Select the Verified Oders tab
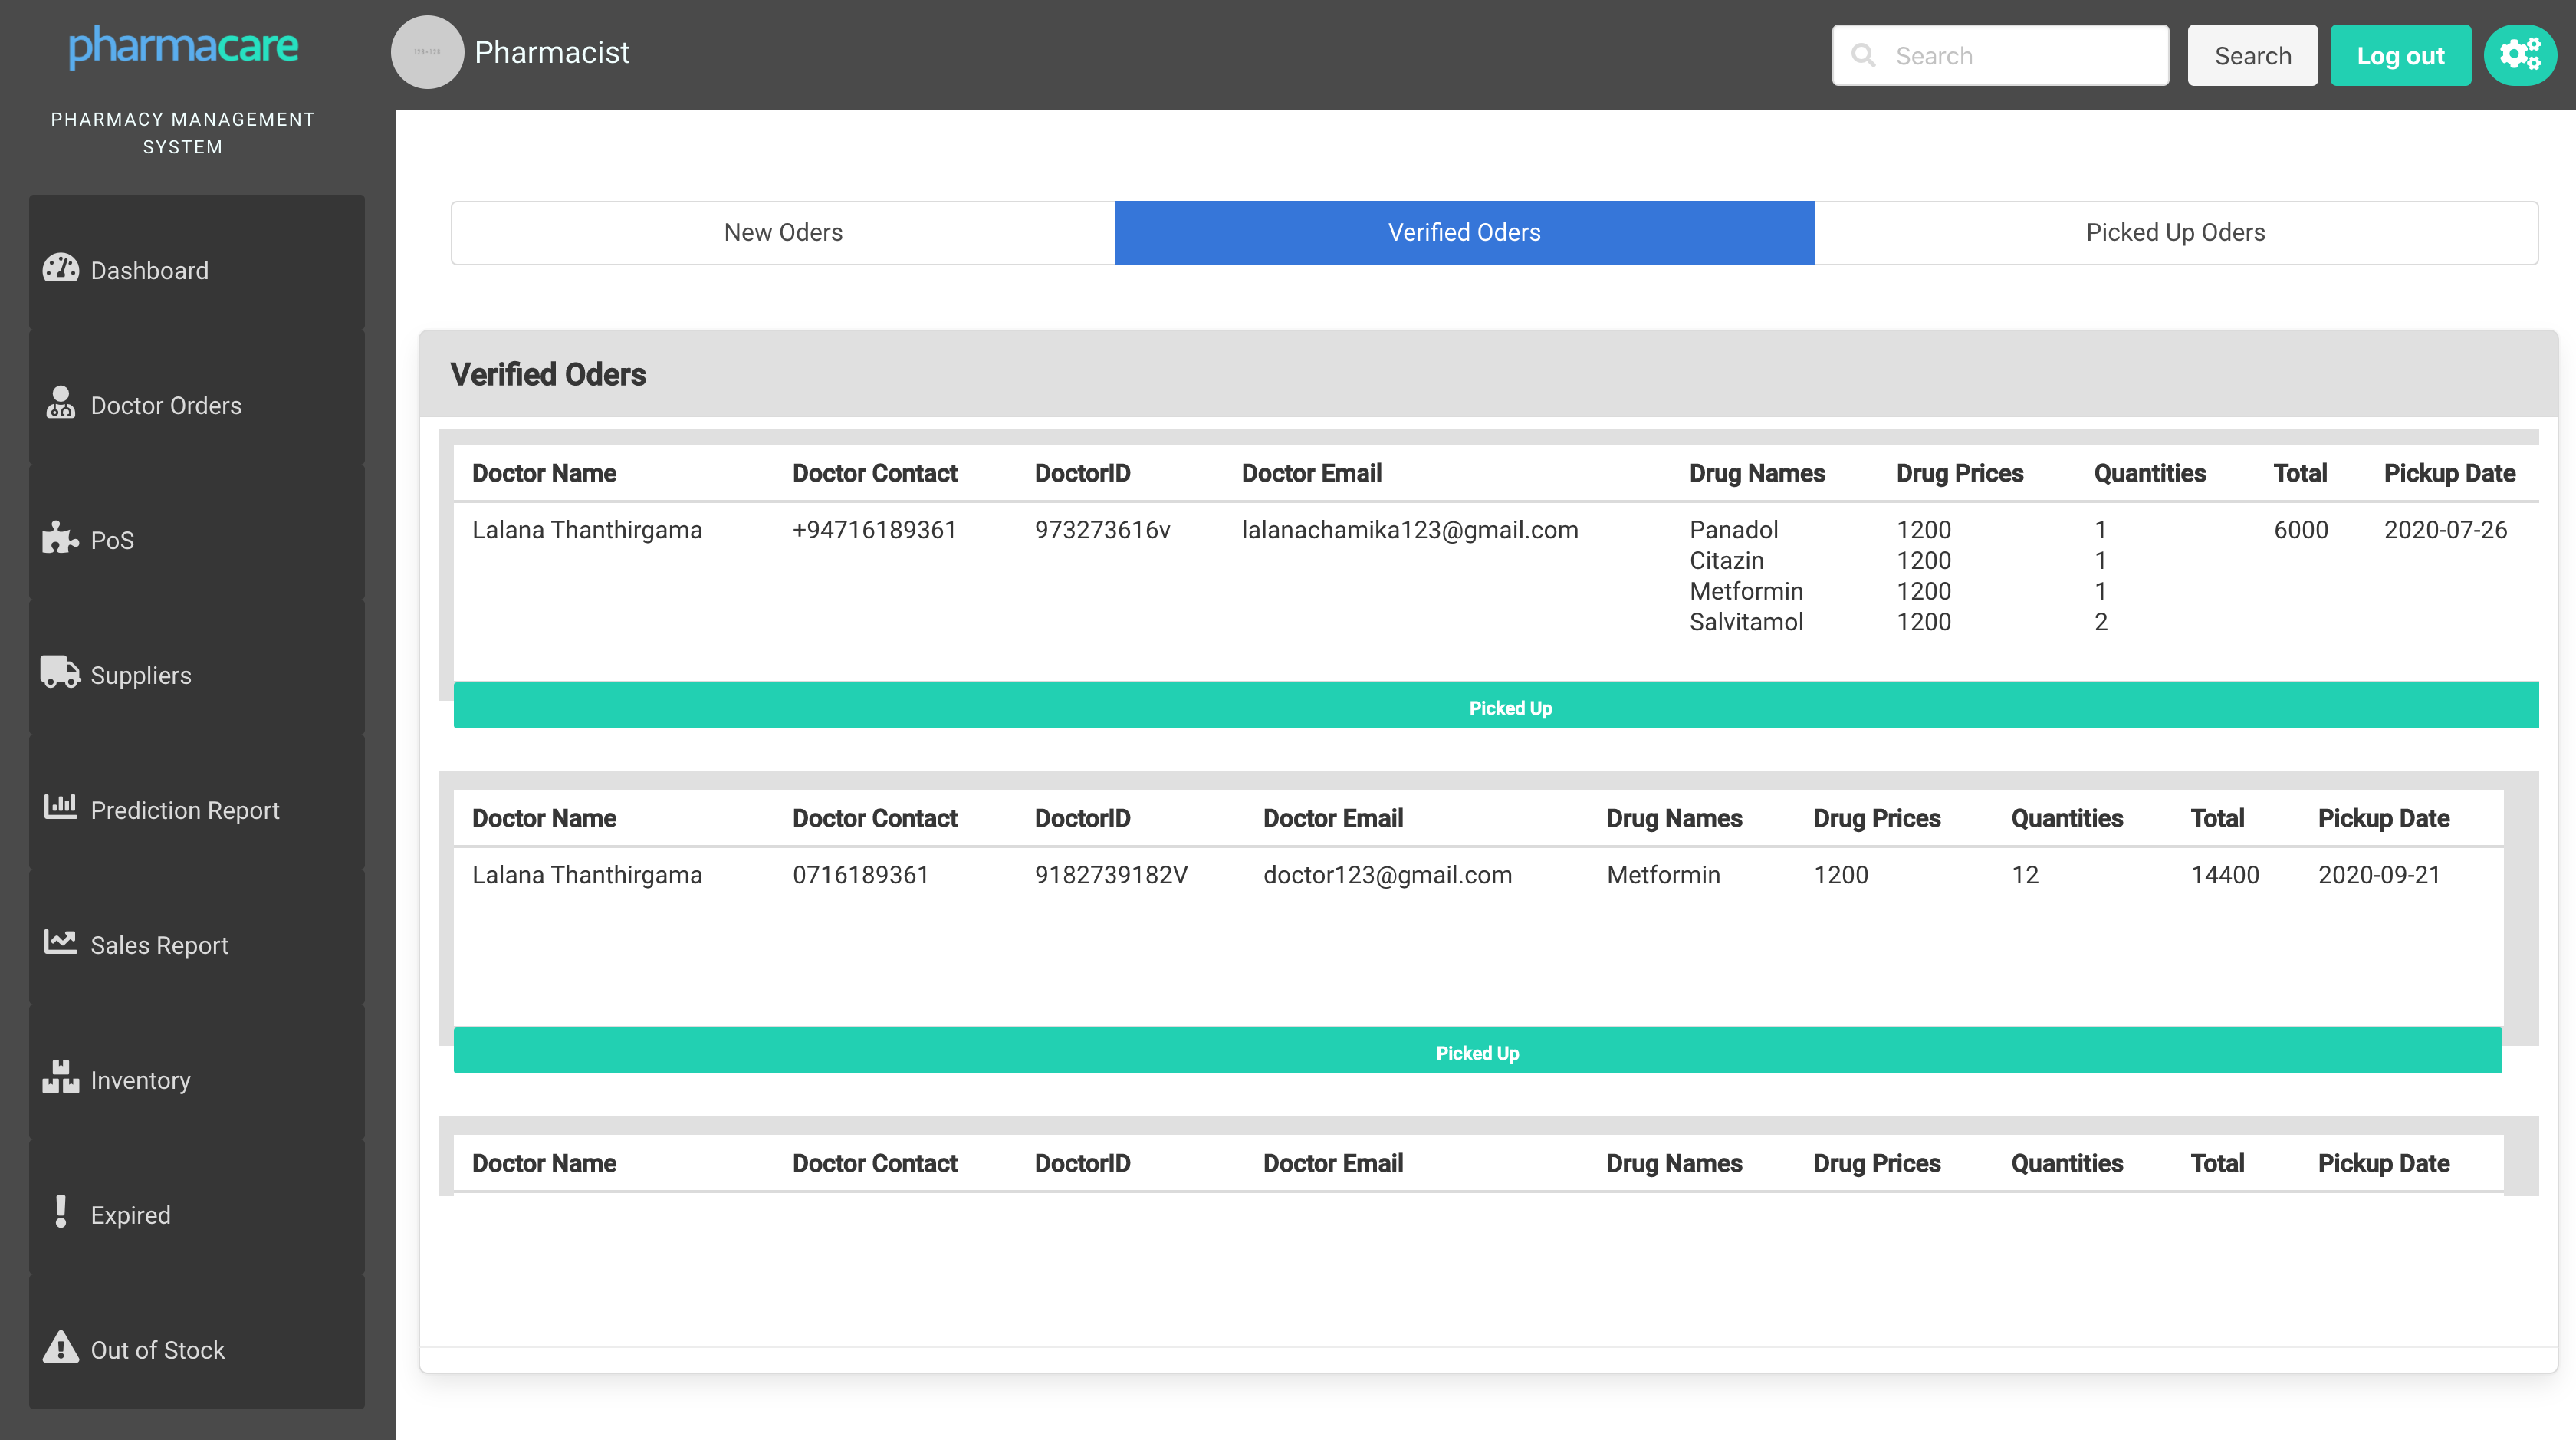This screenshot has height=1440, width=2576. (1463, 232)
